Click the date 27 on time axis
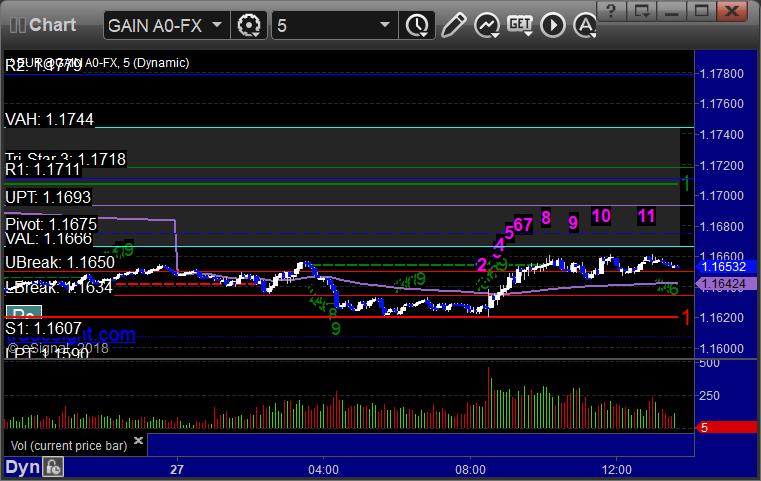 (177, 470)
